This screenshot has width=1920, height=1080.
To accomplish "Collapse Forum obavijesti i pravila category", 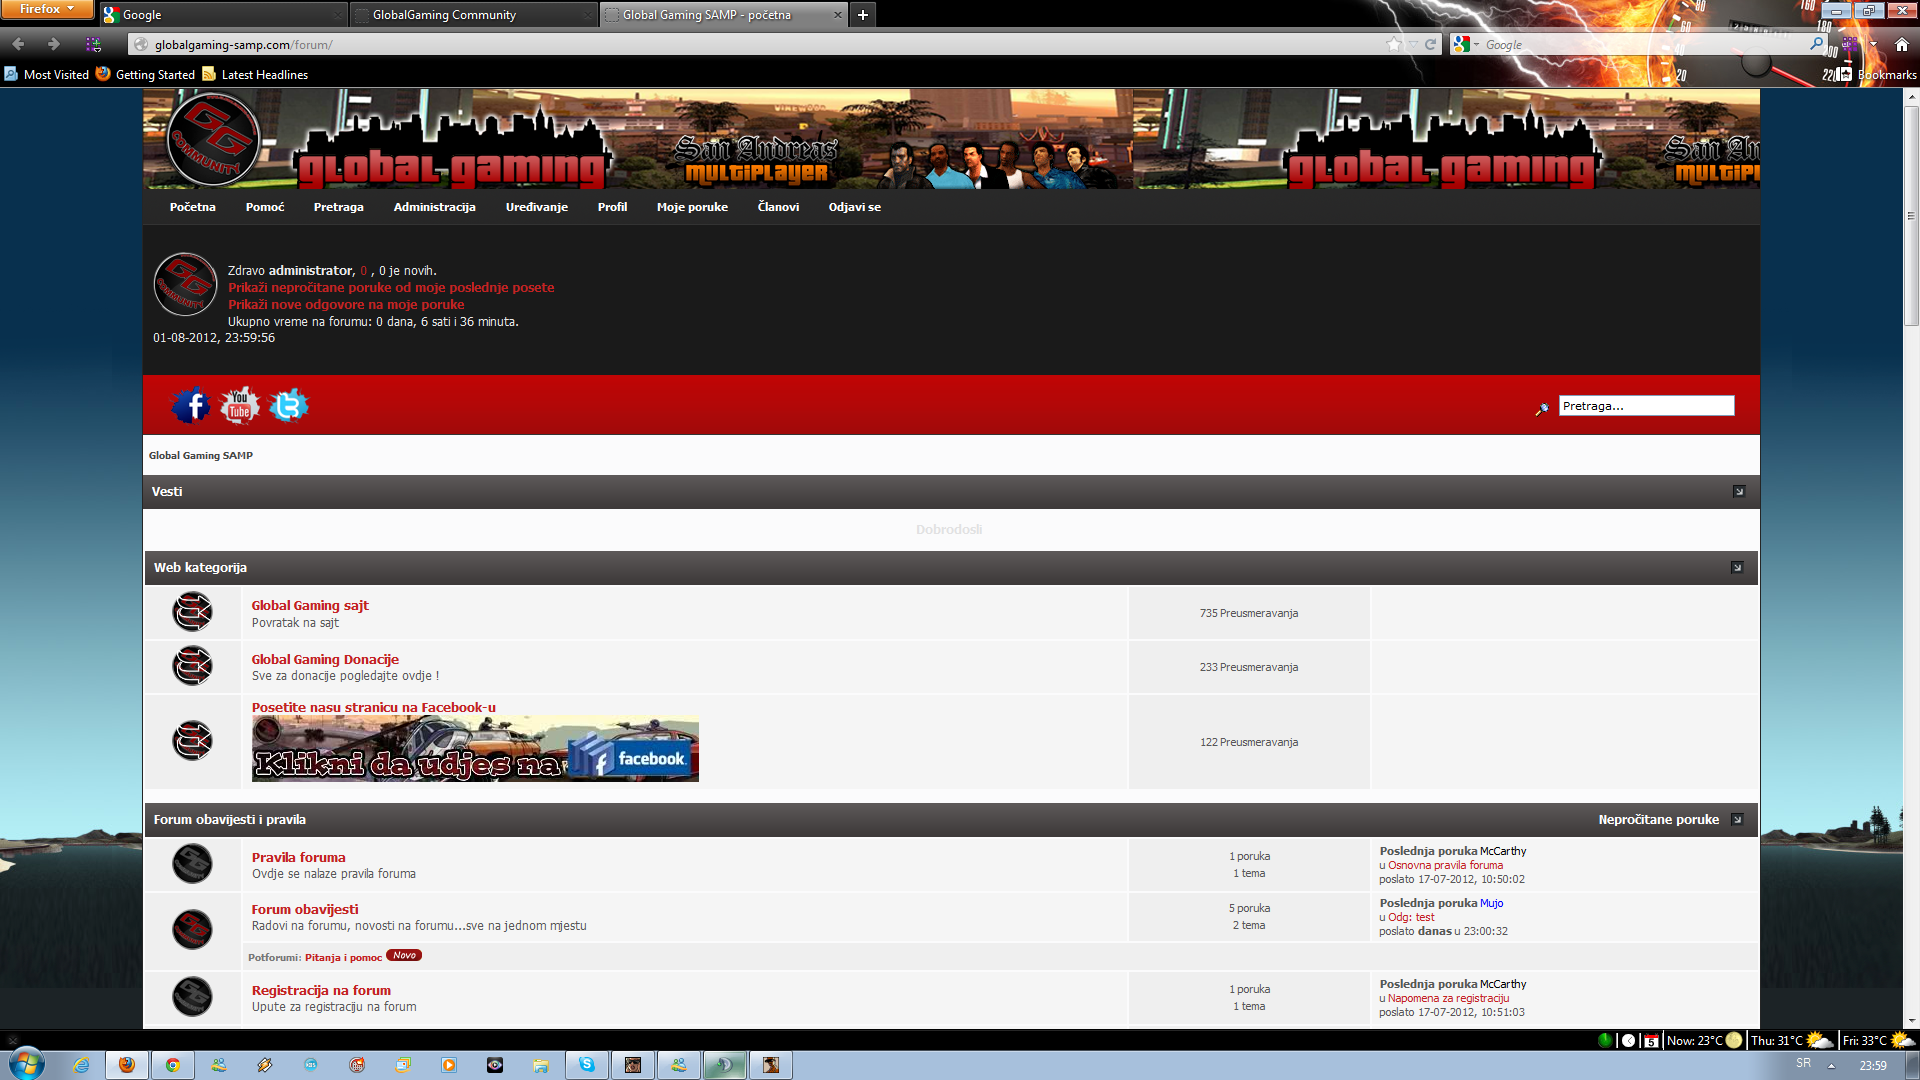I will [1737, 820].
